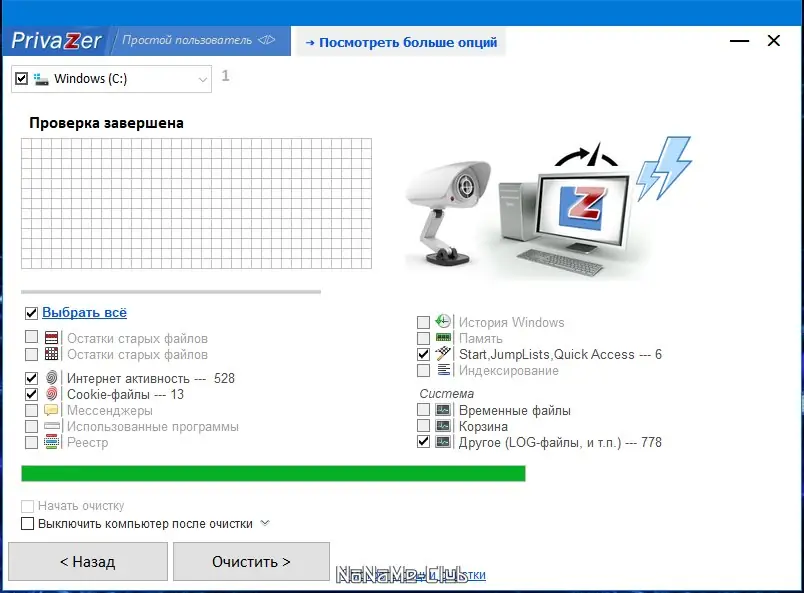The height and width of the screenshot is (593, 804).
Task: Open Посмотреть больше опций
Action: tap(401, 42)
